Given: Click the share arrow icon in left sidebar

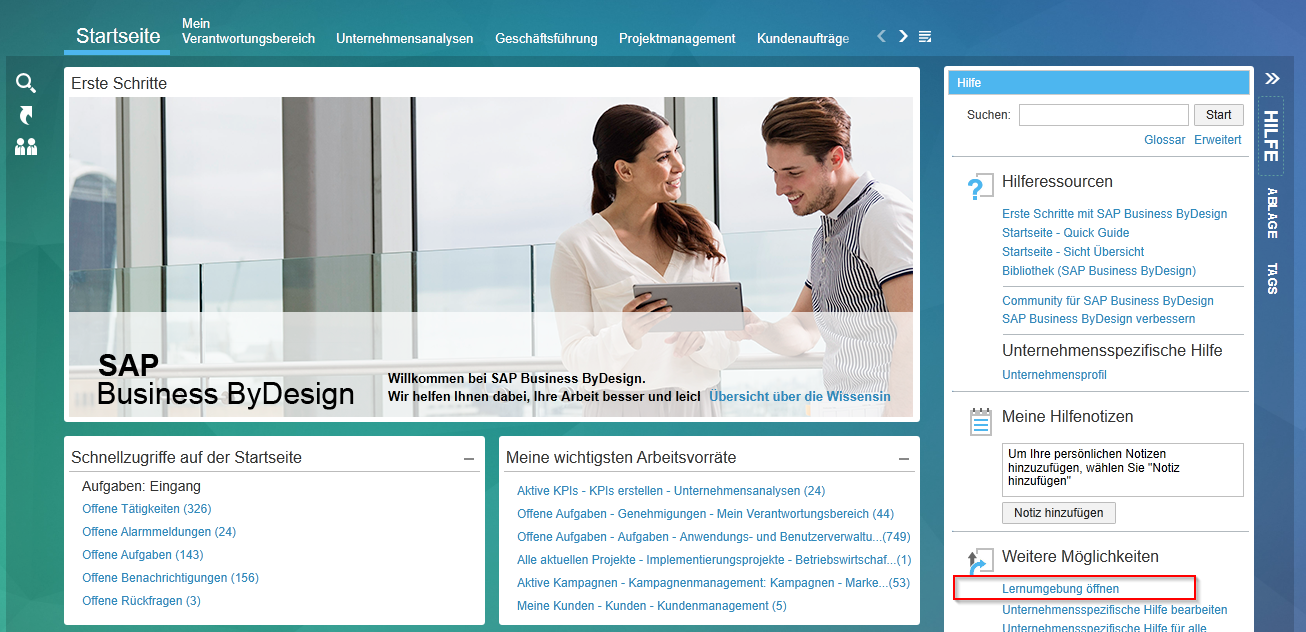Looking at the screenshot, I should [x=26, y=116].
